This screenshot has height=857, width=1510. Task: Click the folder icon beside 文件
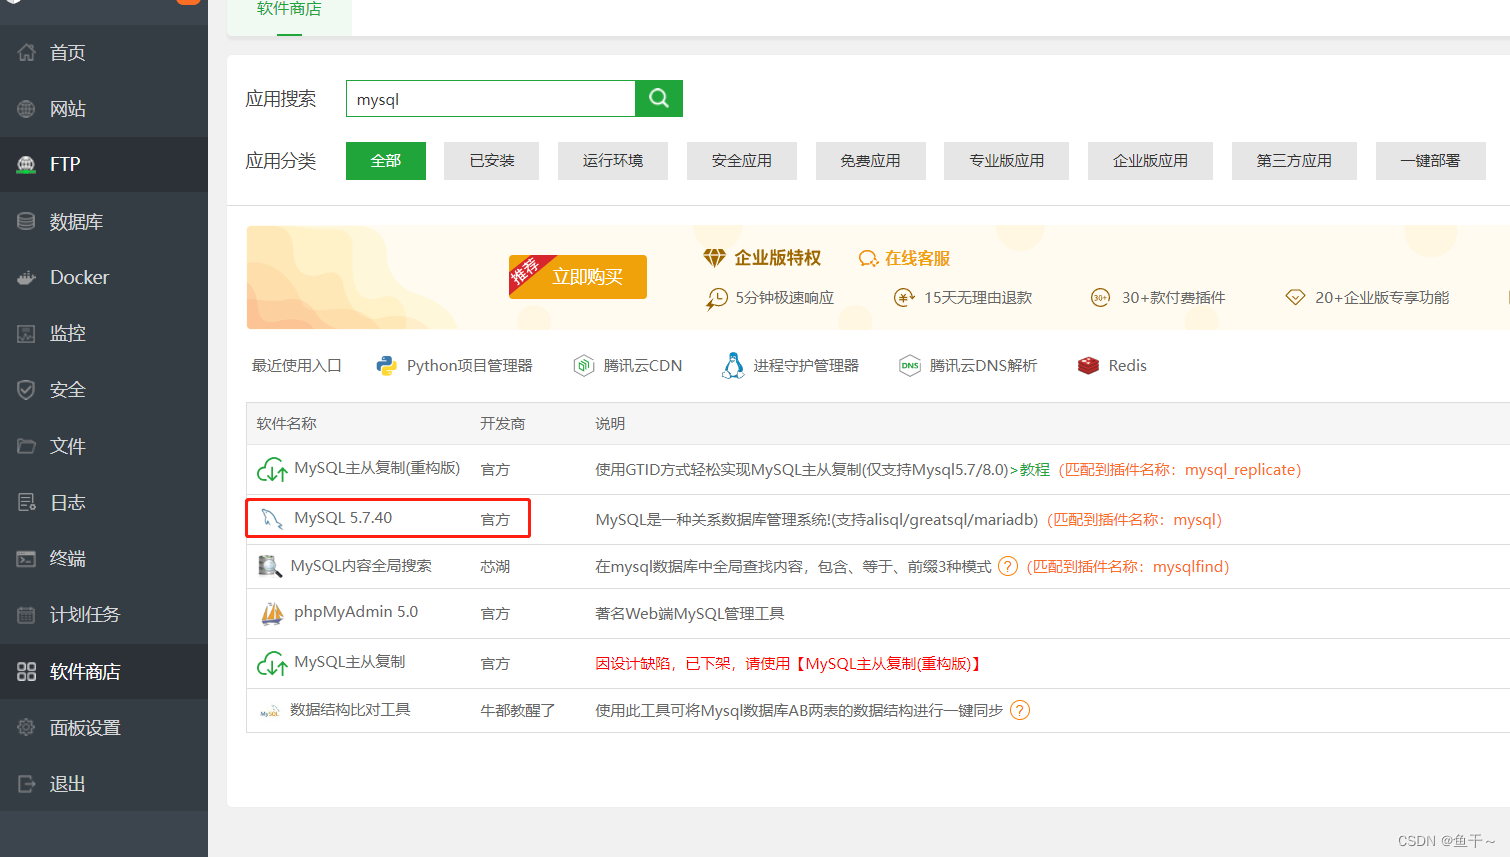pyautogui.click(x=26, y=445)
